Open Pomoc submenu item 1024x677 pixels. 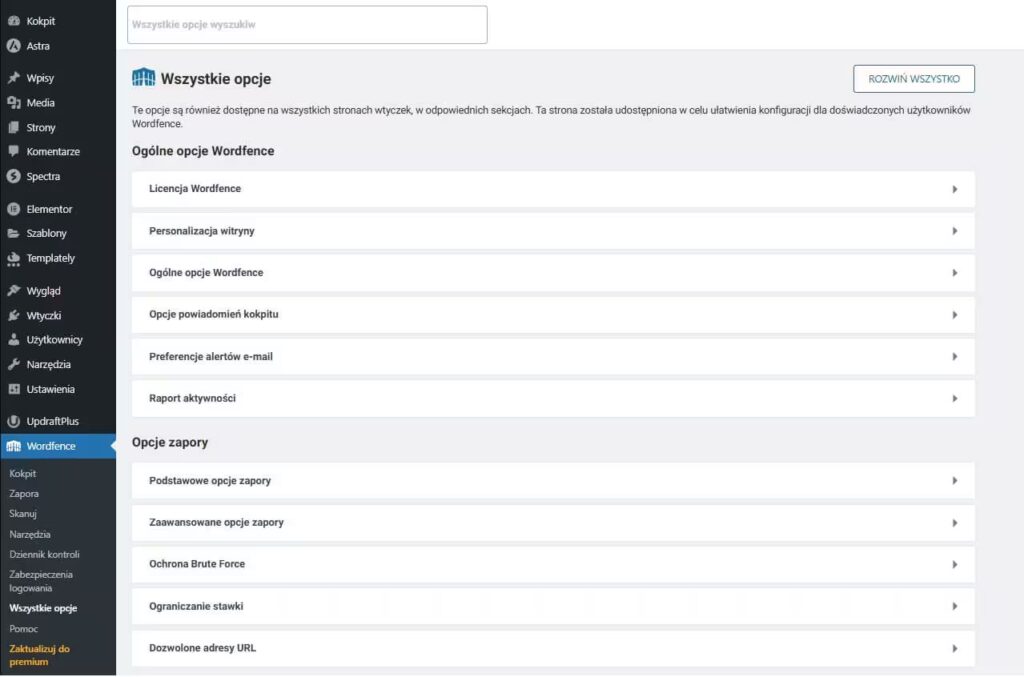click(24, 629)
